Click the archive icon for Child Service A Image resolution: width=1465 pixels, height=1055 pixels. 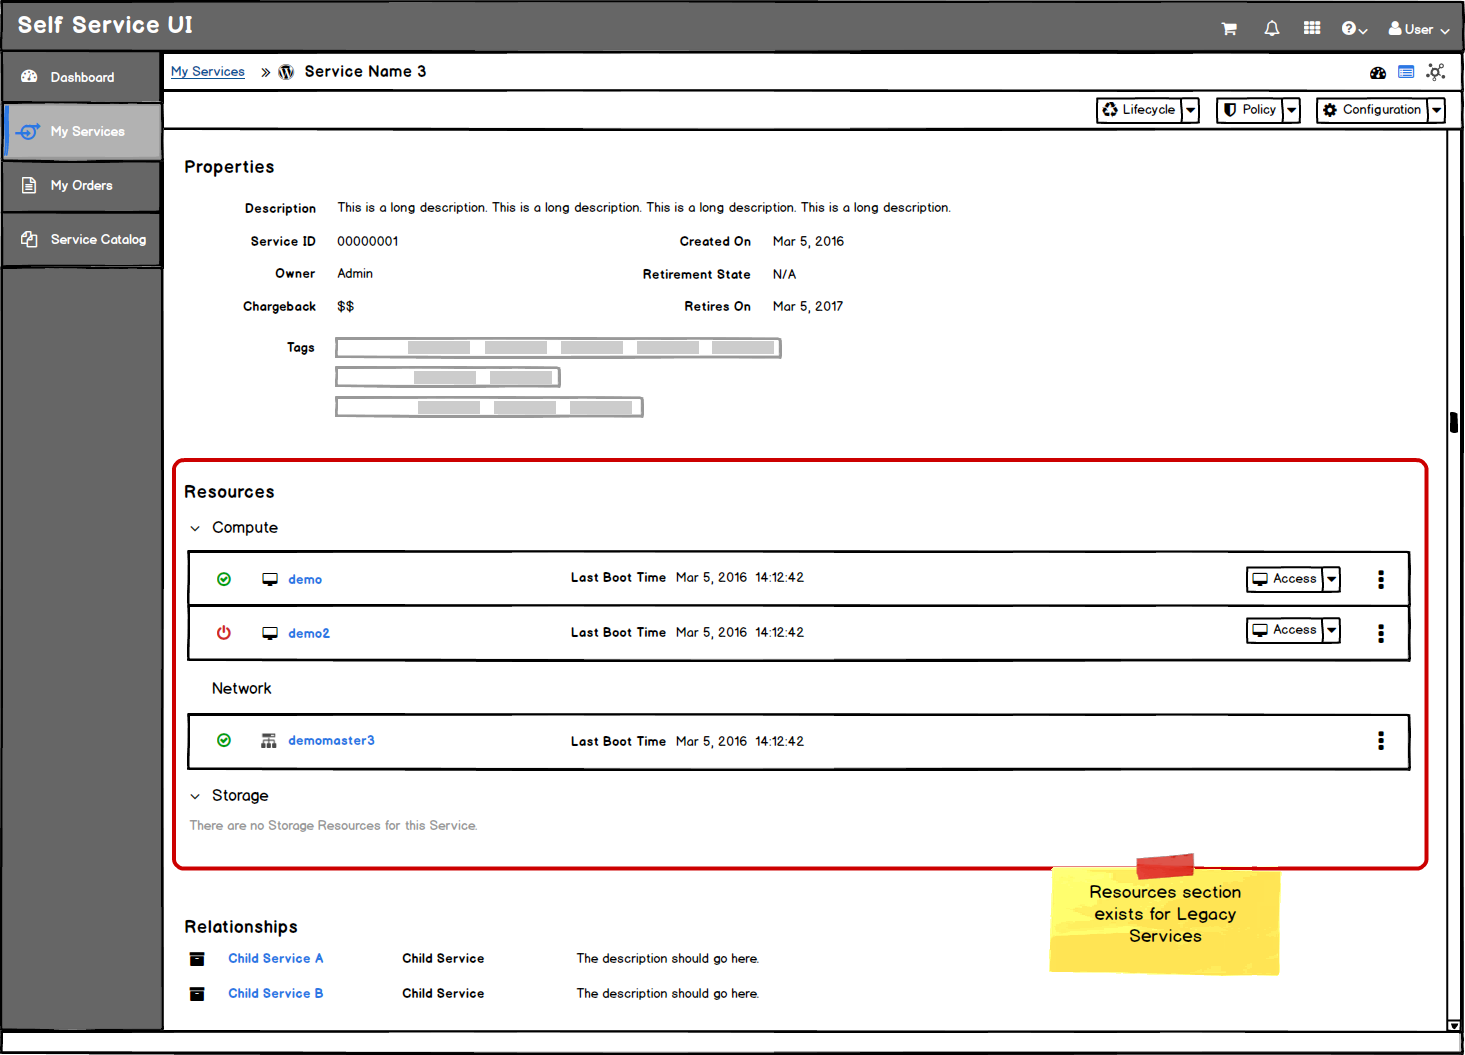click(197, 959)
